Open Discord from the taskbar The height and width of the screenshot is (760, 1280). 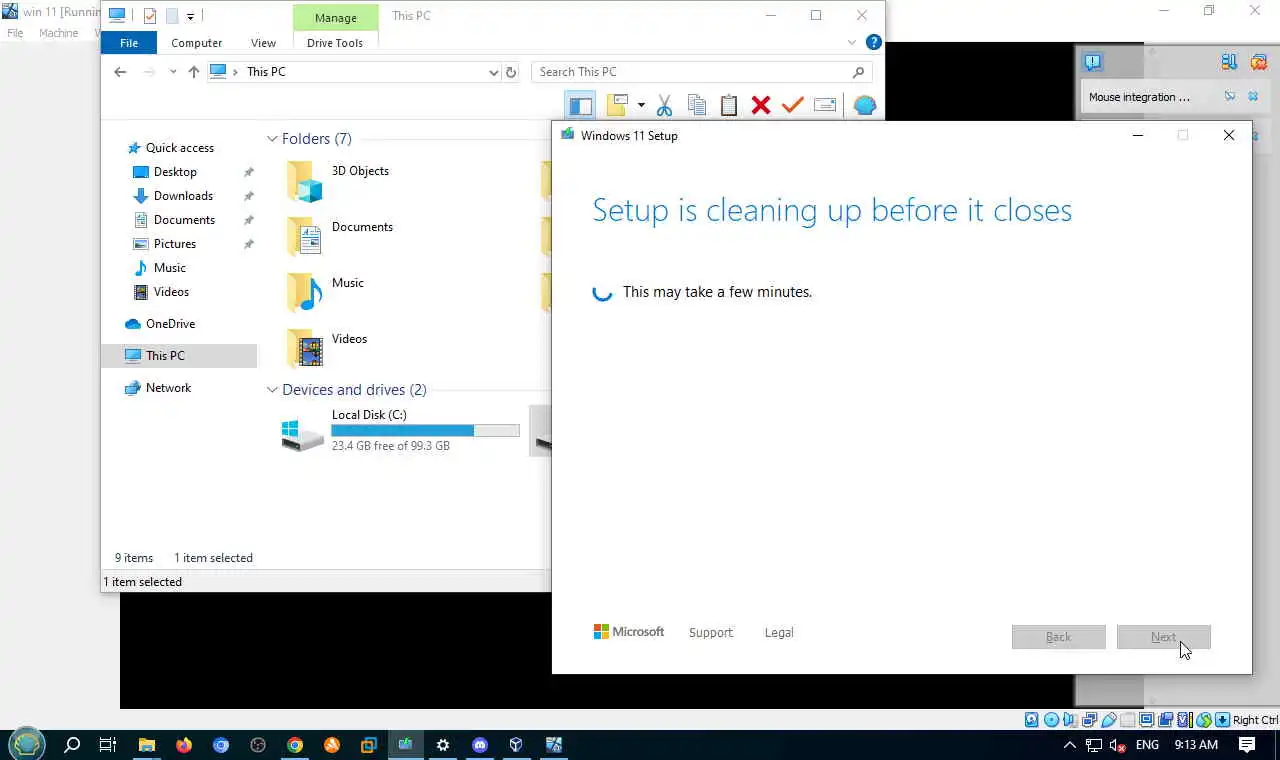(480, 745)
